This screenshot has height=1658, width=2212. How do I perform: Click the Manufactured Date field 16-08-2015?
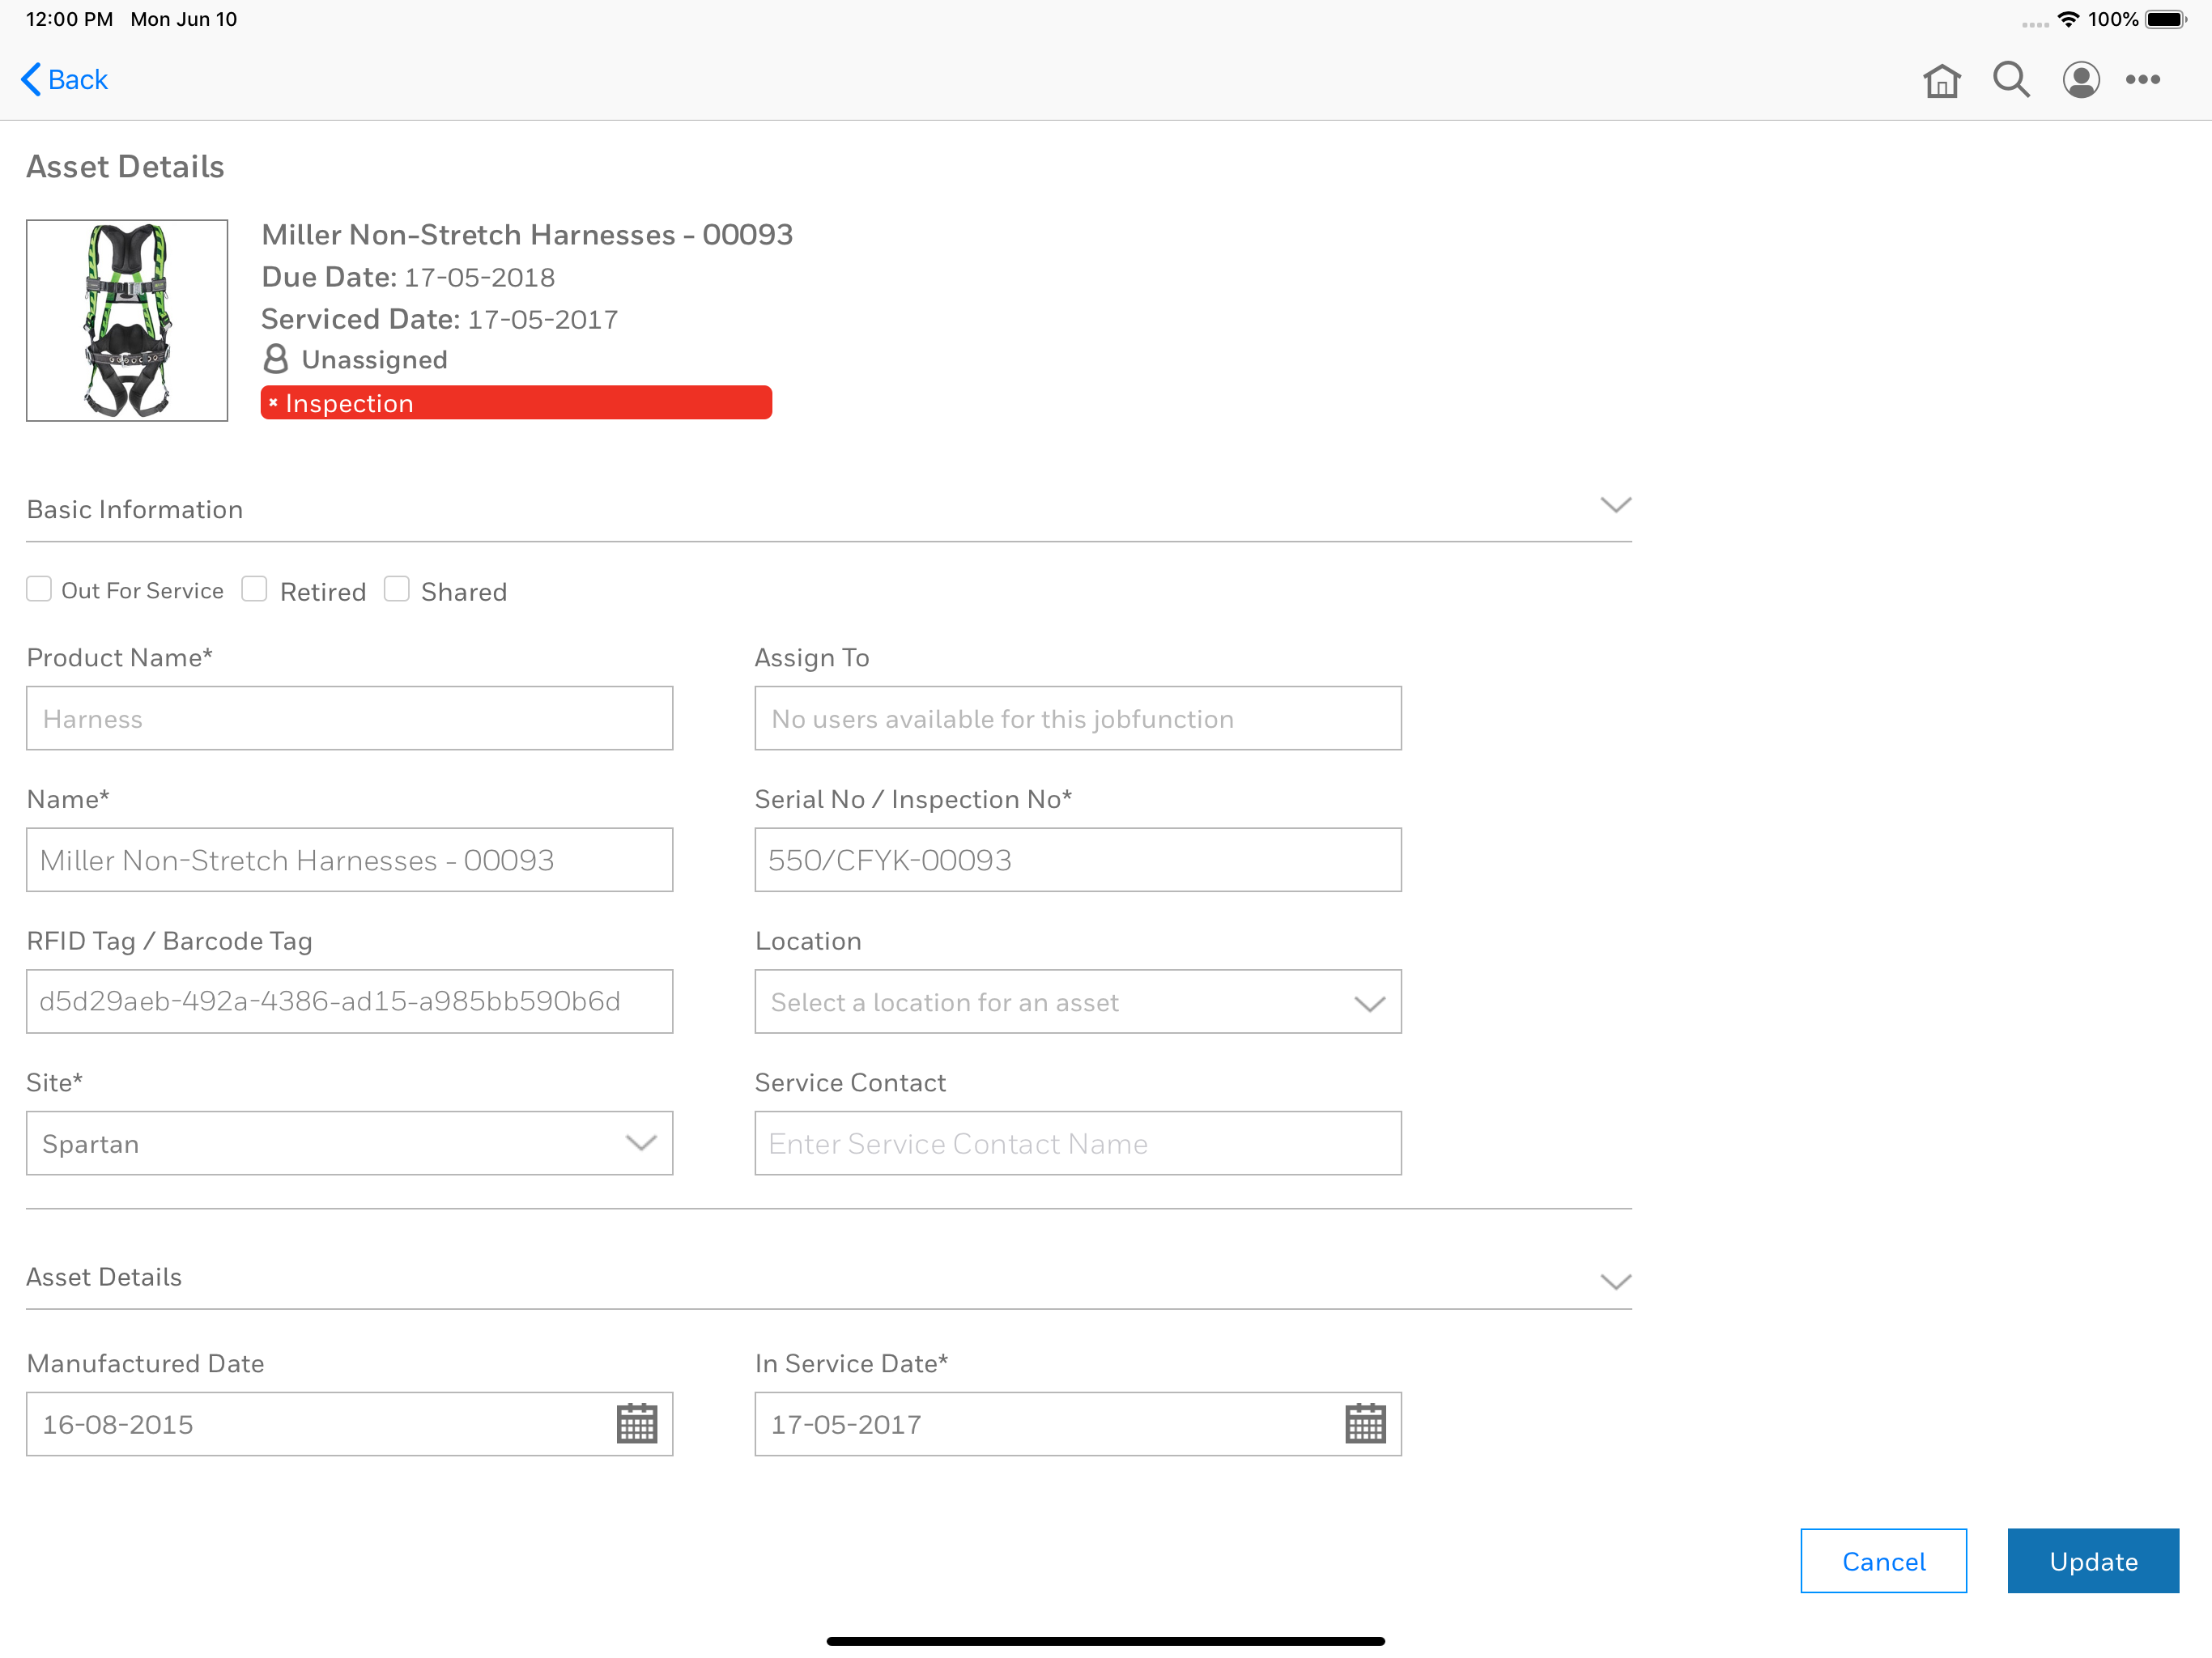[349, 1424]
